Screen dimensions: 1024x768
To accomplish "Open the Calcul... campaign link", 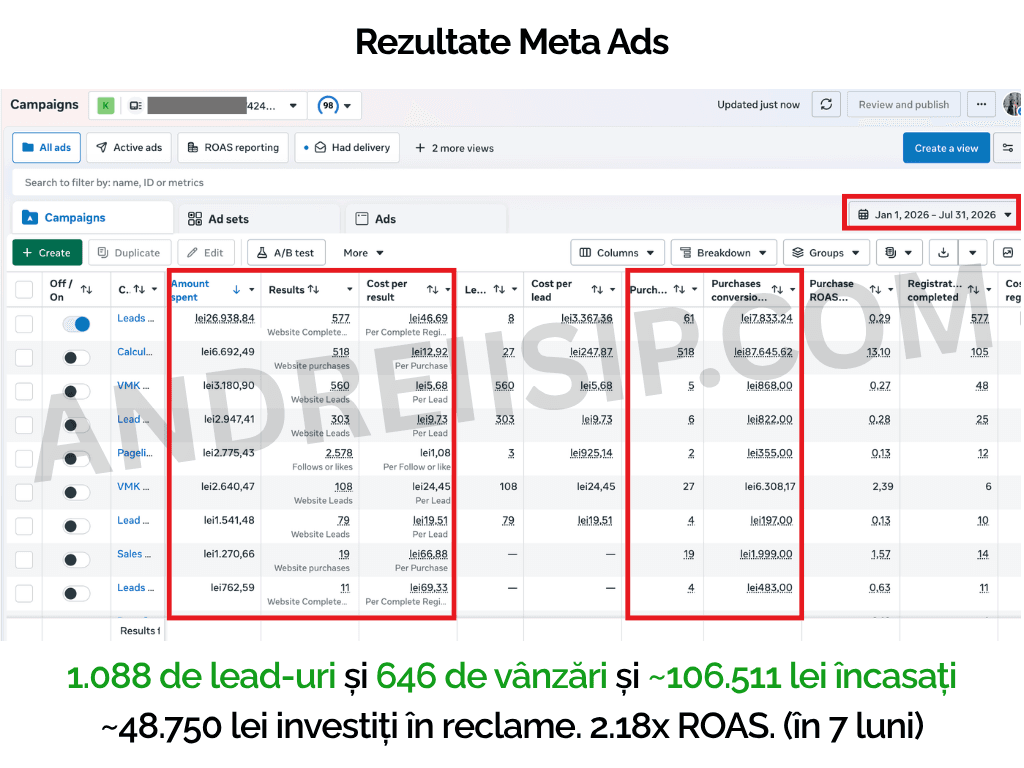I will coord(135,351).
